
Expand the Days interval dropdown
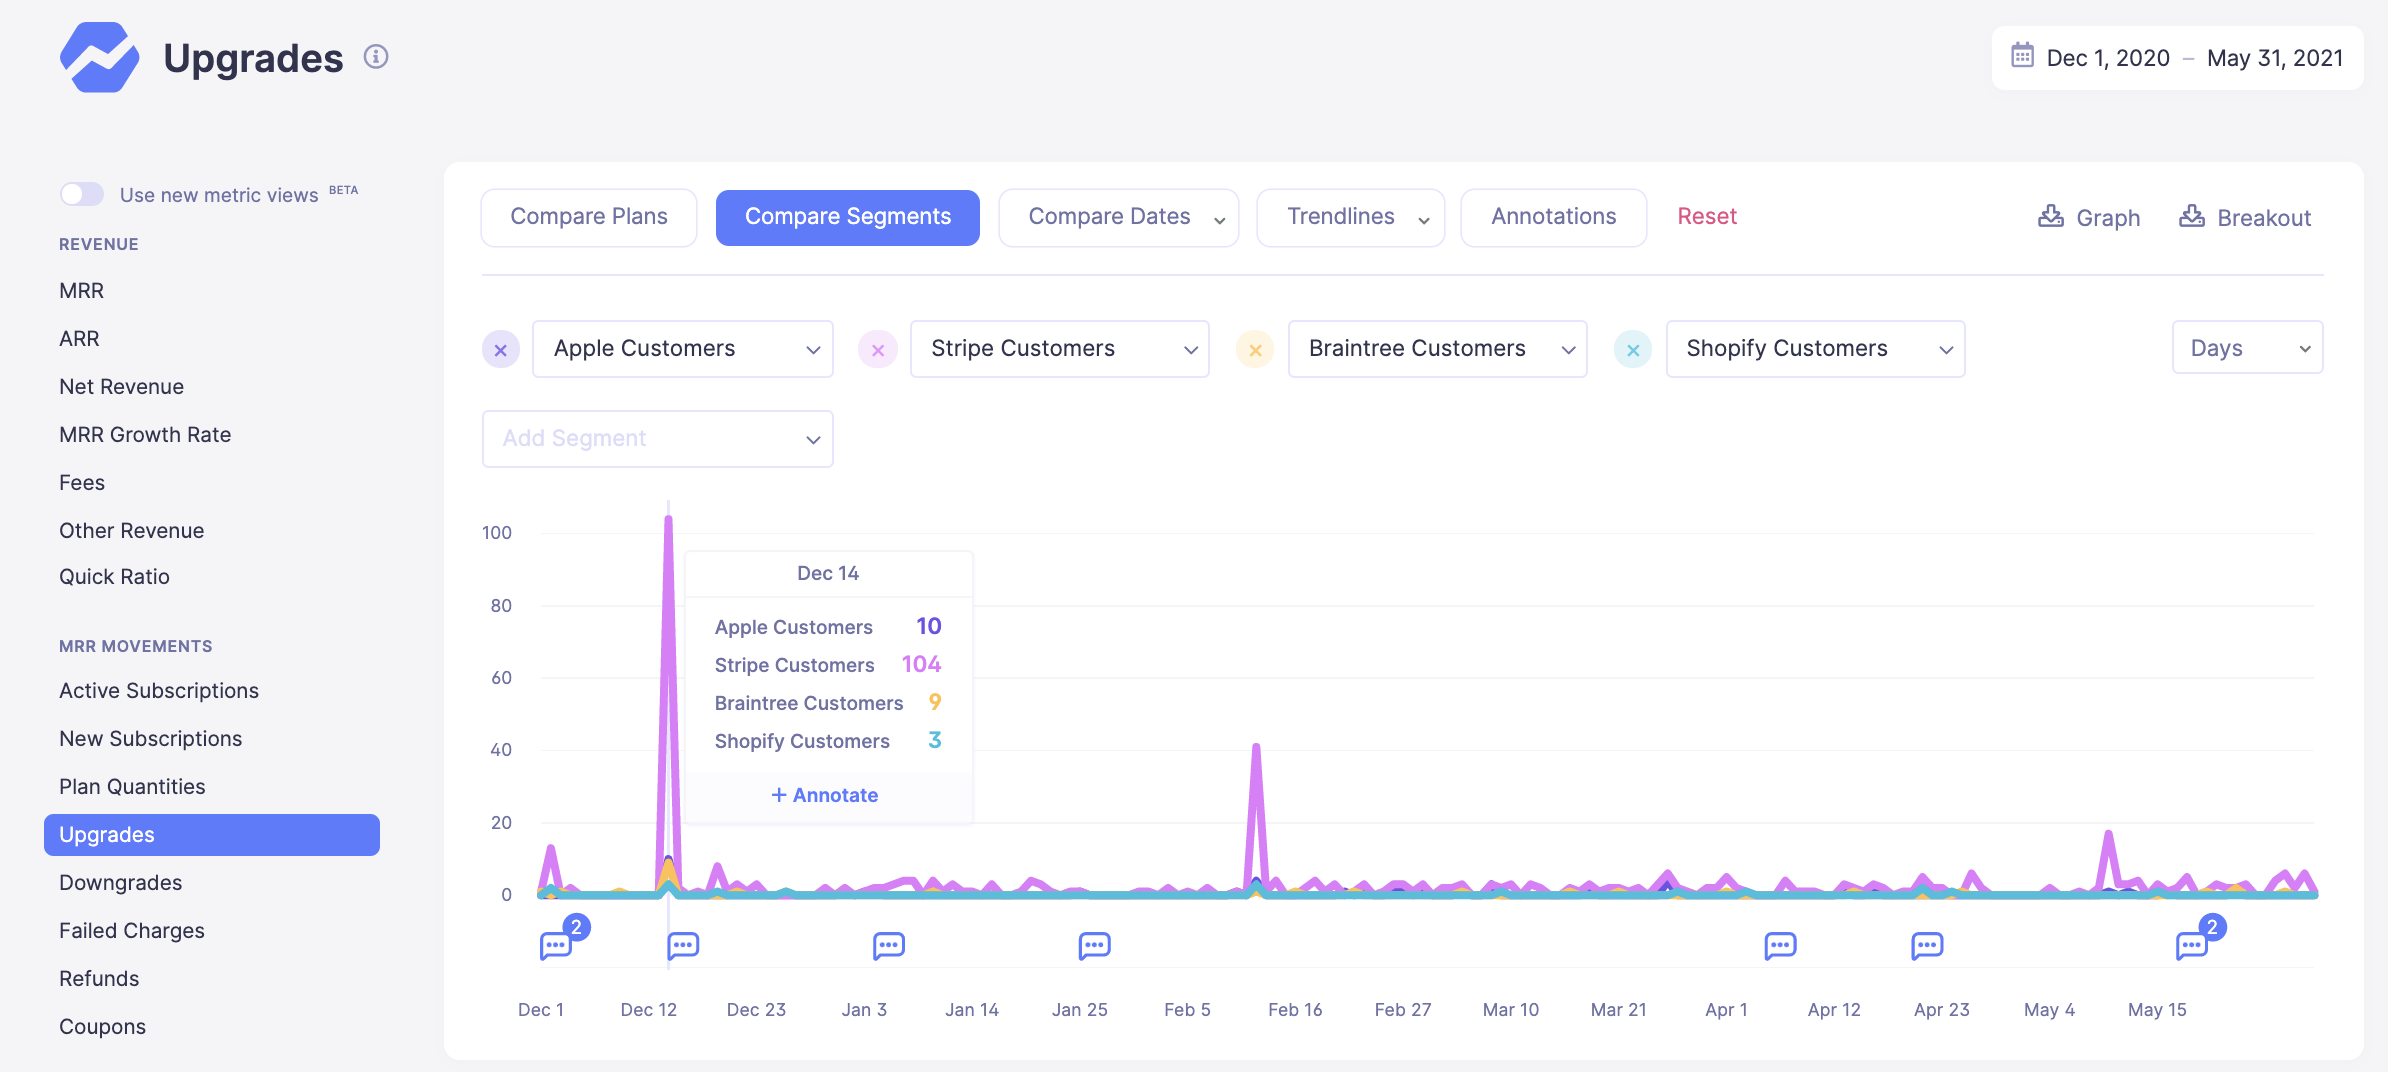(x=2246, y=348)
